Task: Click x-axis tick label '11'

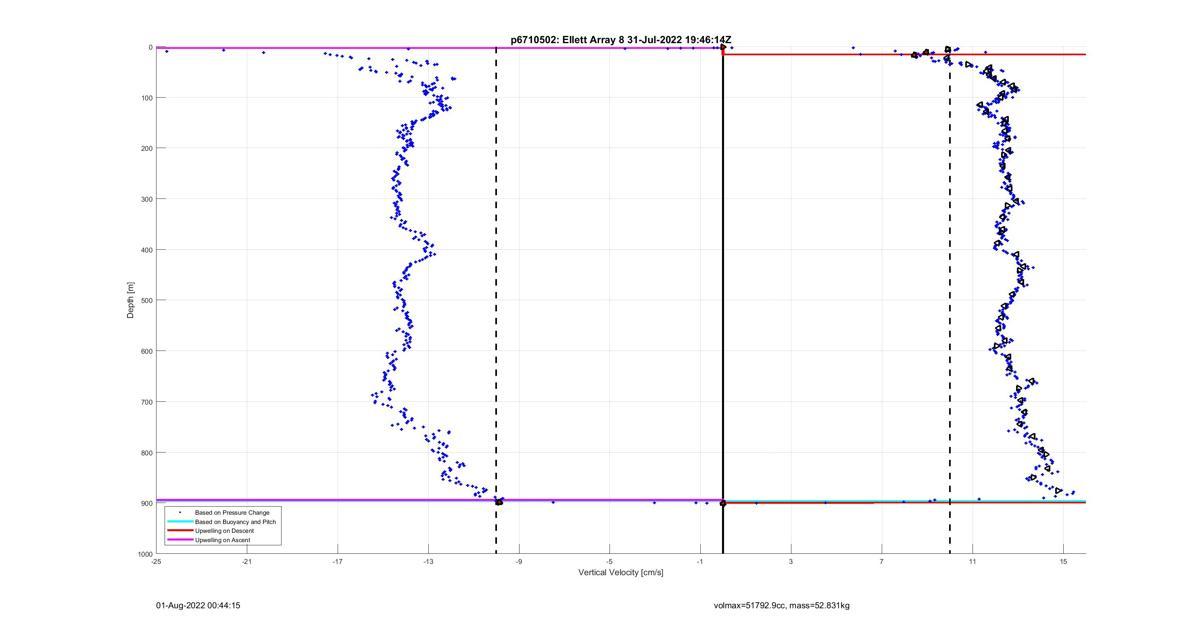Action: pos(972,561)
